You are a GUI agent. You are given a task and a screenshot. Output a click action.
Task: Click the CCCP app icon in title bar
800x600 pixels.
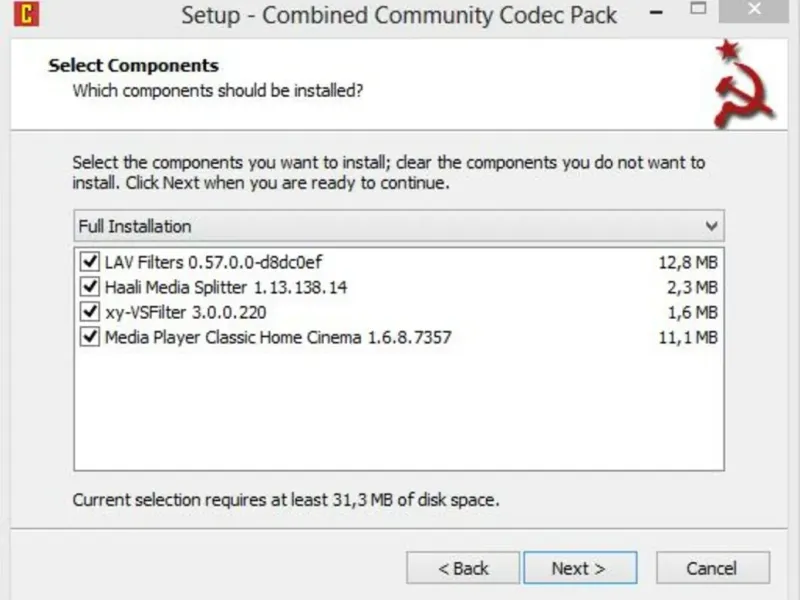pos(28,15)
